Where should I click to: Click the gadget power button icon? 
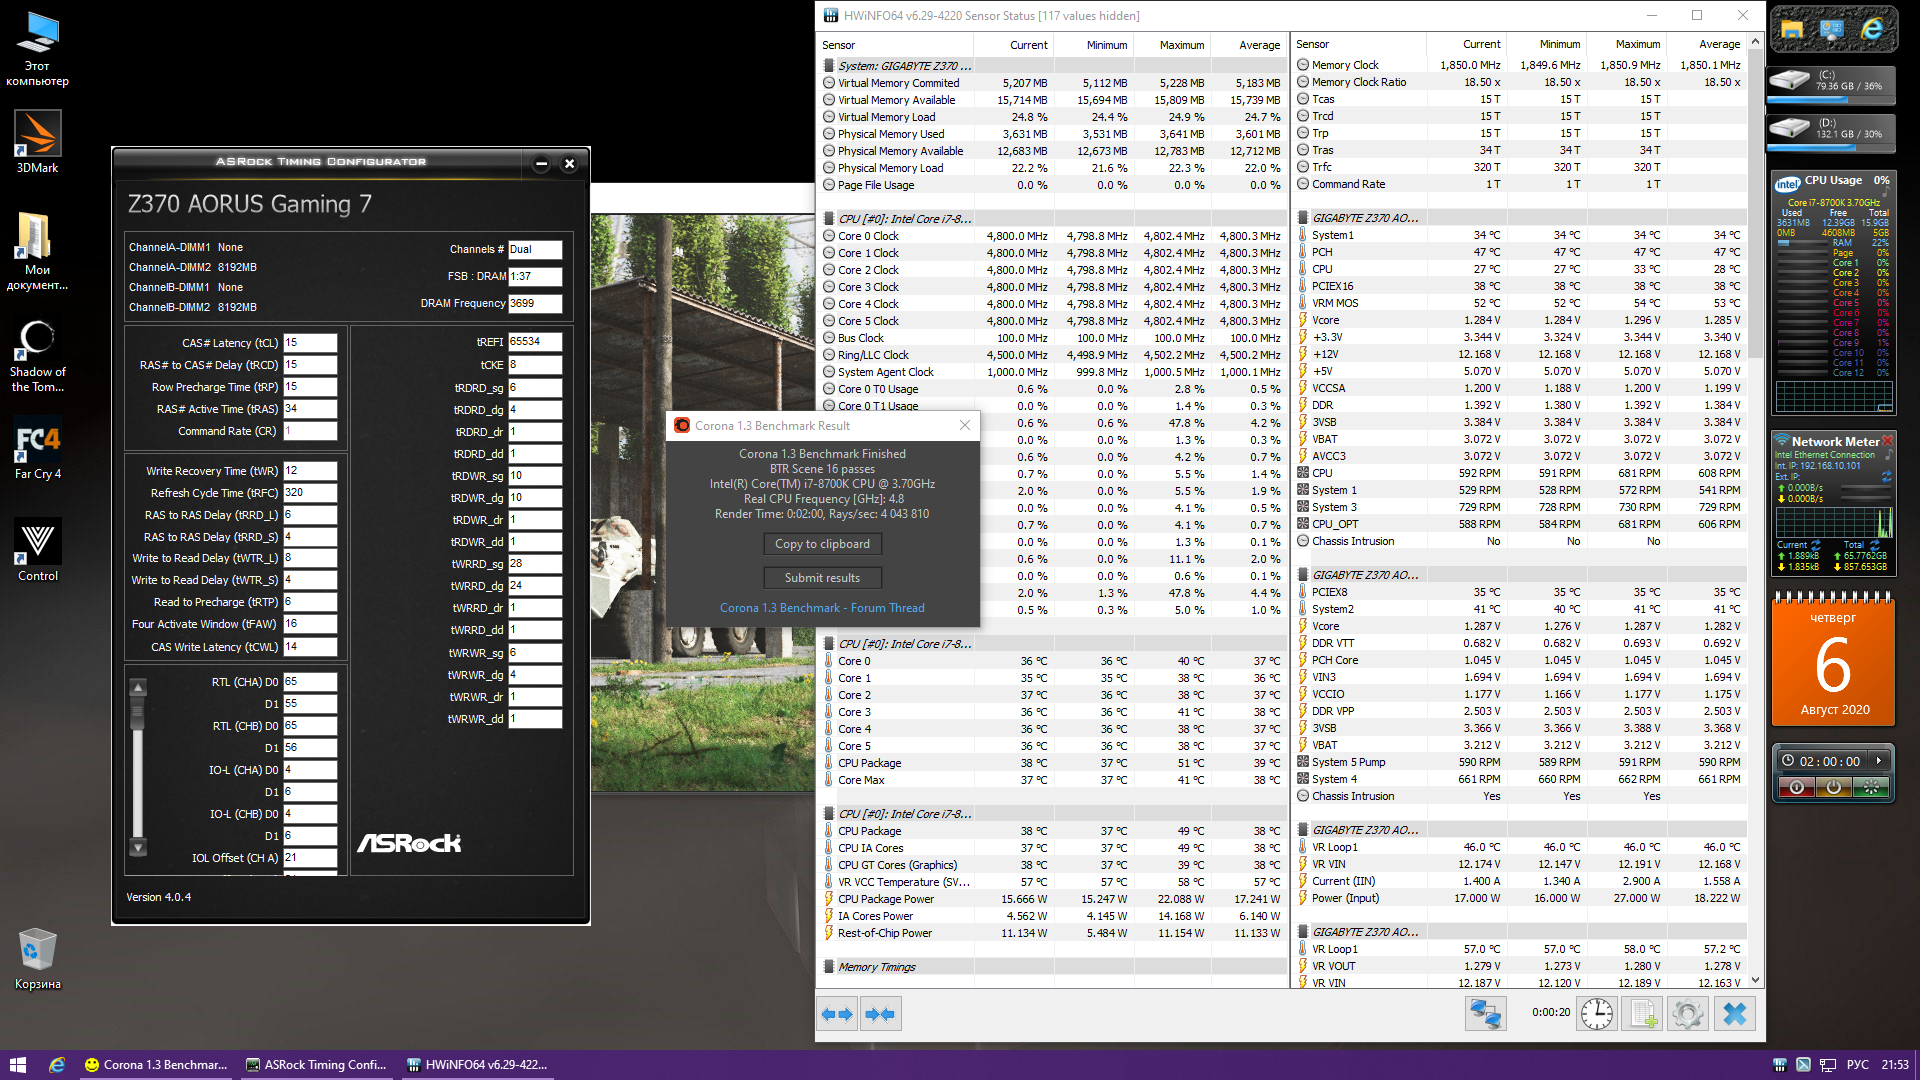pos(1834,788)
